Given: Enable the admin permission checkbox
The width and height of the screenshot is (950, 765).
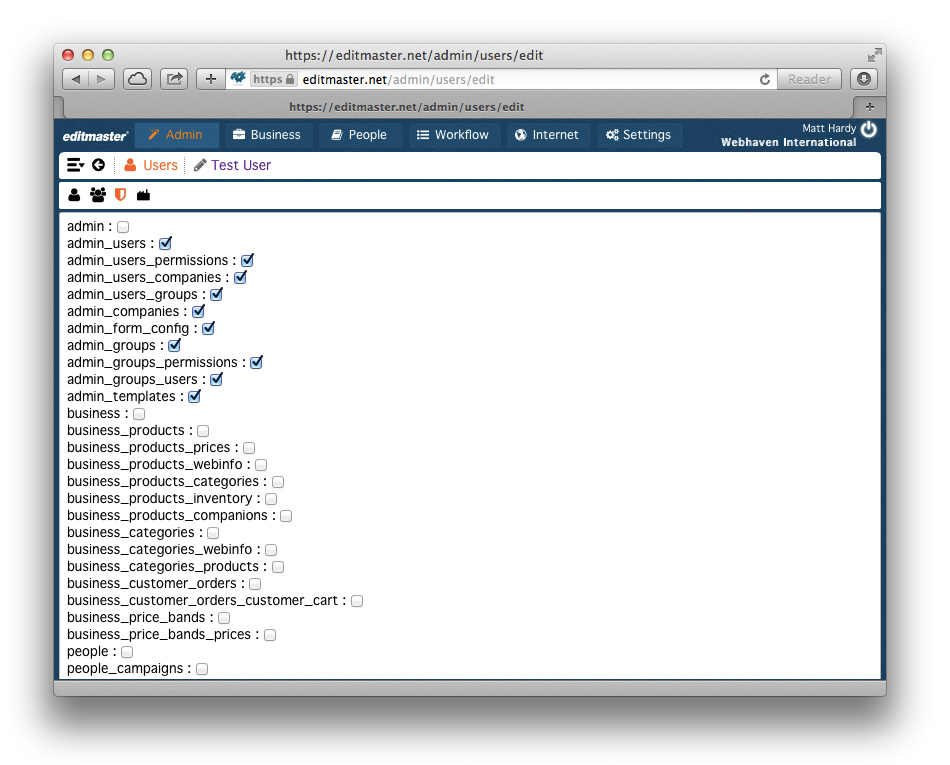Looking at the screenshot, I should click(x=123, y=227).
